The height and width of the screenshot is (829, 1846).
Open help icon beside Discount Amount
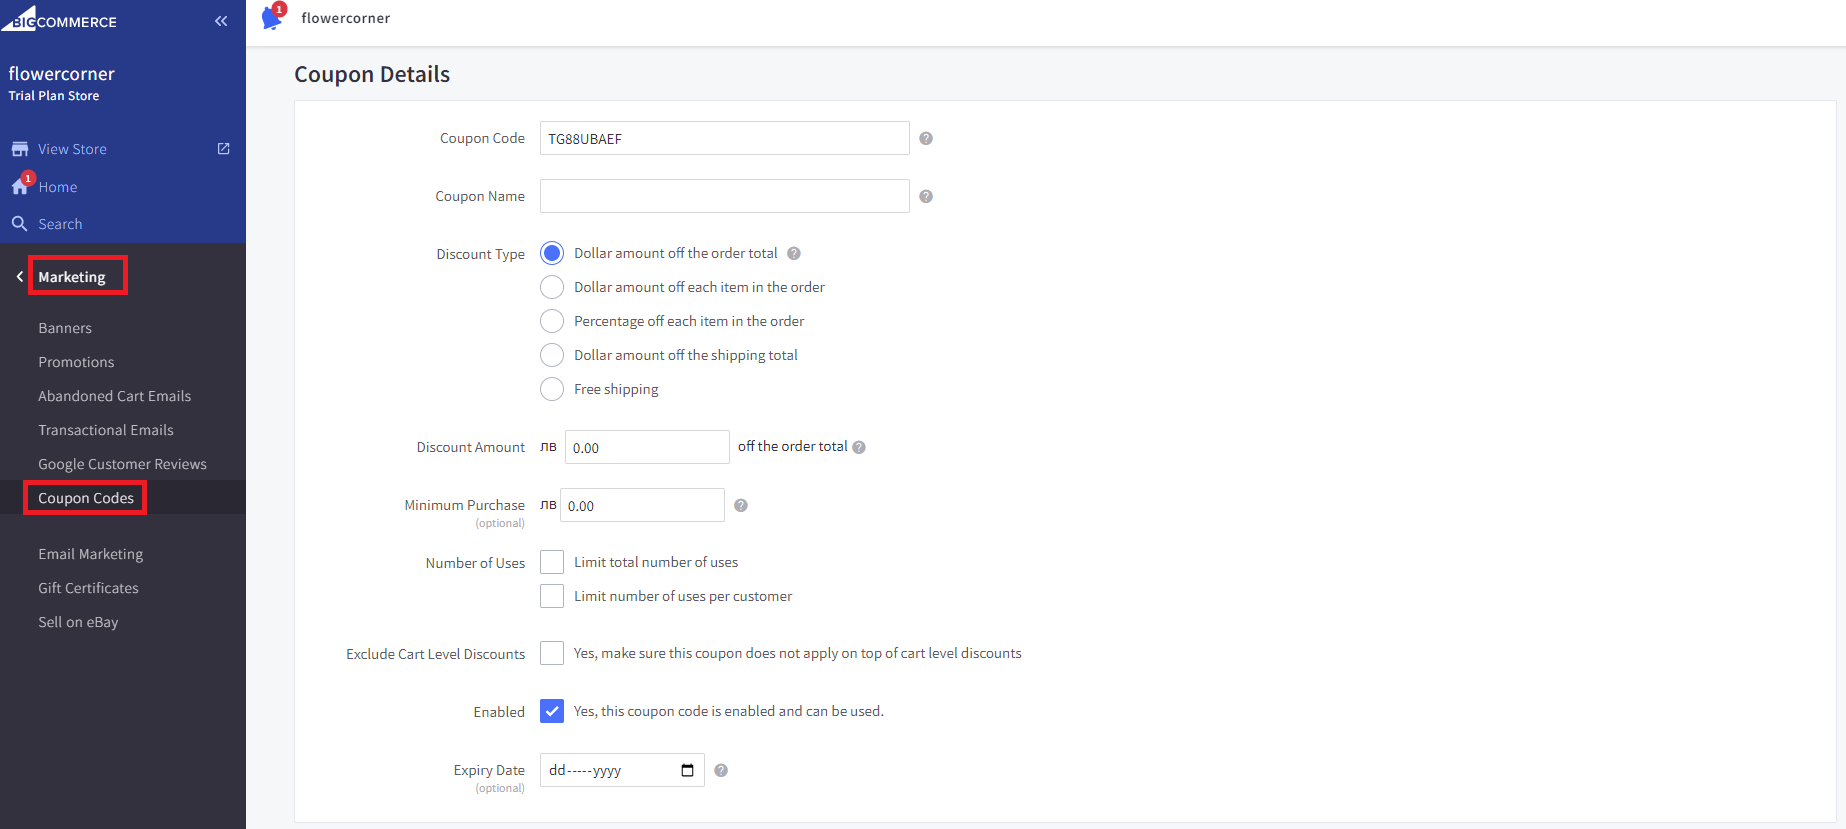click(859, 447)
